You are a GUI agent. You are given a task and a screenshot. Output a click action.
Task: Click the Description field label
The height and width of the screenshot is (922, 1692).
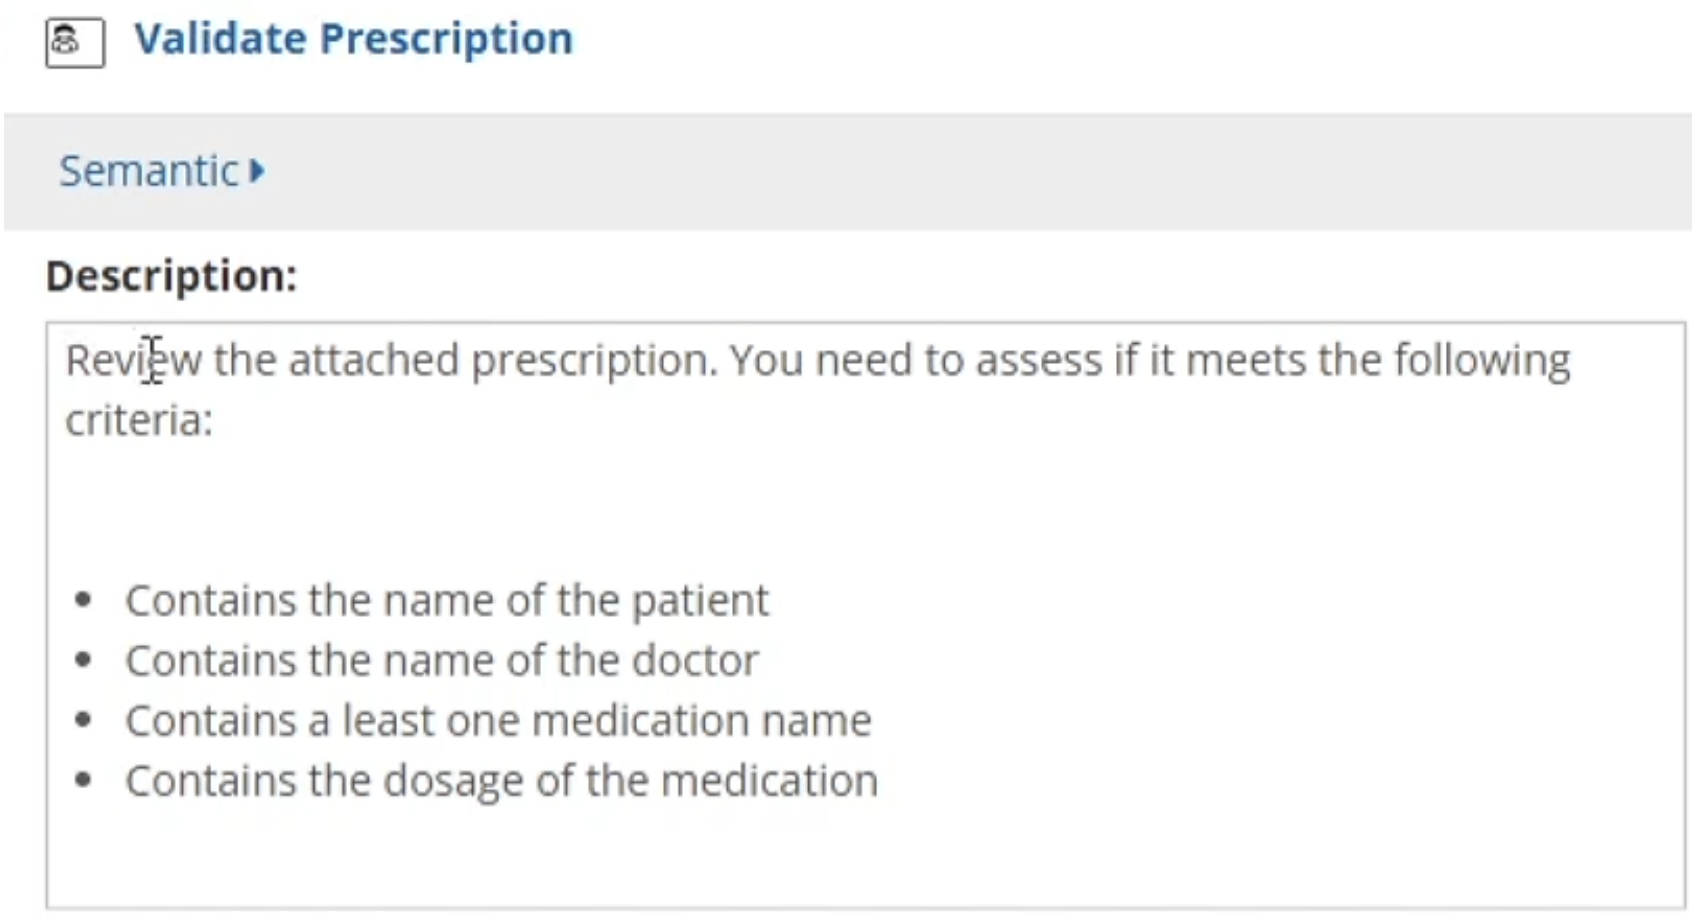pos(171,276)
